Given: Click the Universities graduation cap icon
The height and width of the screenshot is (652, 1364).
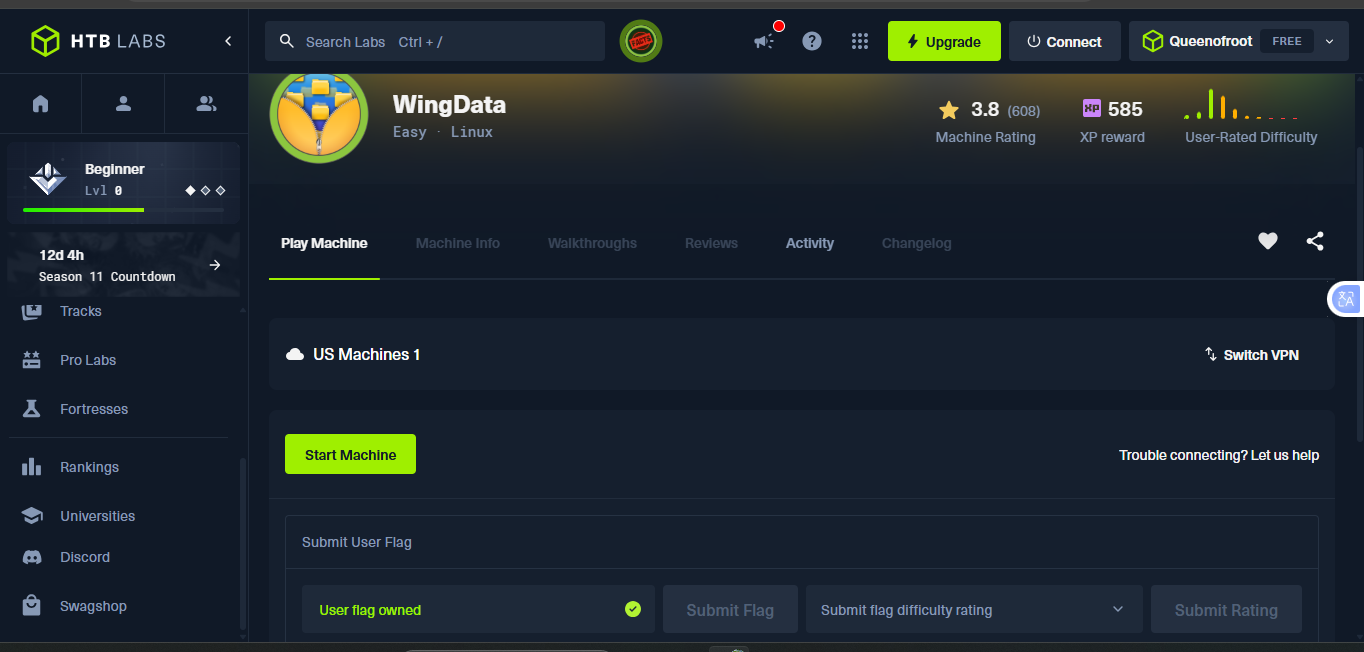Looking at the screenshot, I should [32, 516].
